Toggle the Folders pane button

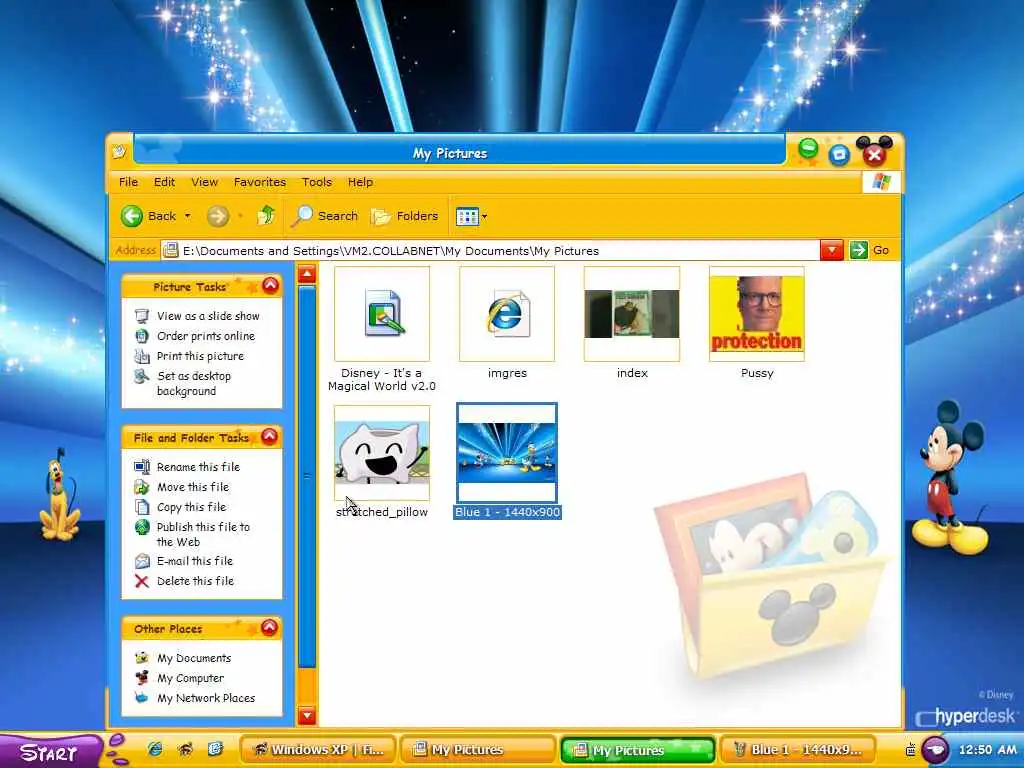point(404,216)
